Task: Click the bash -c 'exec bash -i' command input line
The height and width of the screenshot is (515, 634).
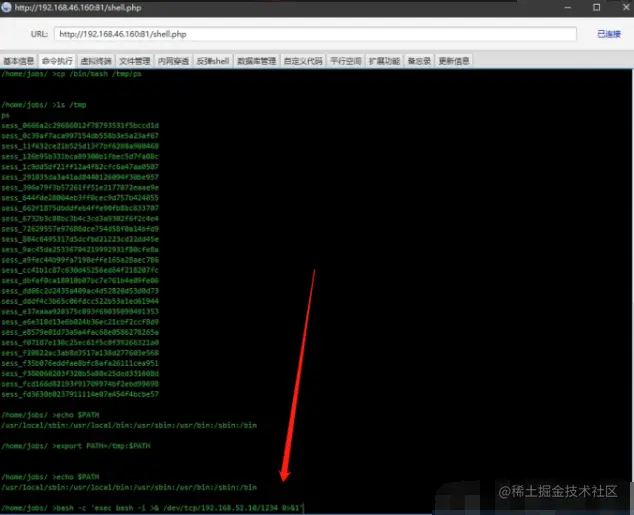Action: (x=152, y=508)
